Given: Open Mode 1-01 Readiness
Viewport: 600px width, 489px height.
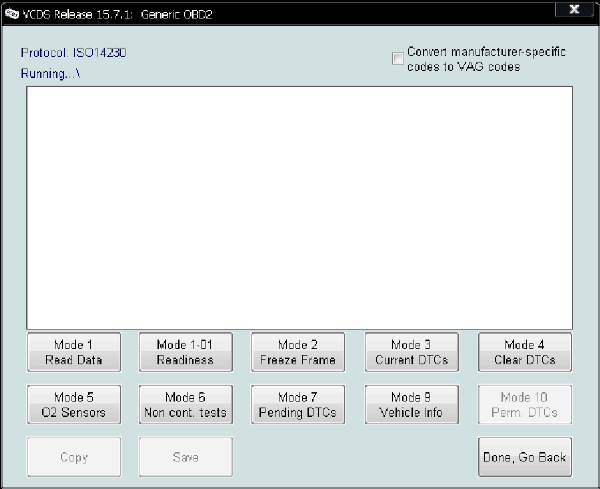Looking at the screenshot, I should pos(185,352).
